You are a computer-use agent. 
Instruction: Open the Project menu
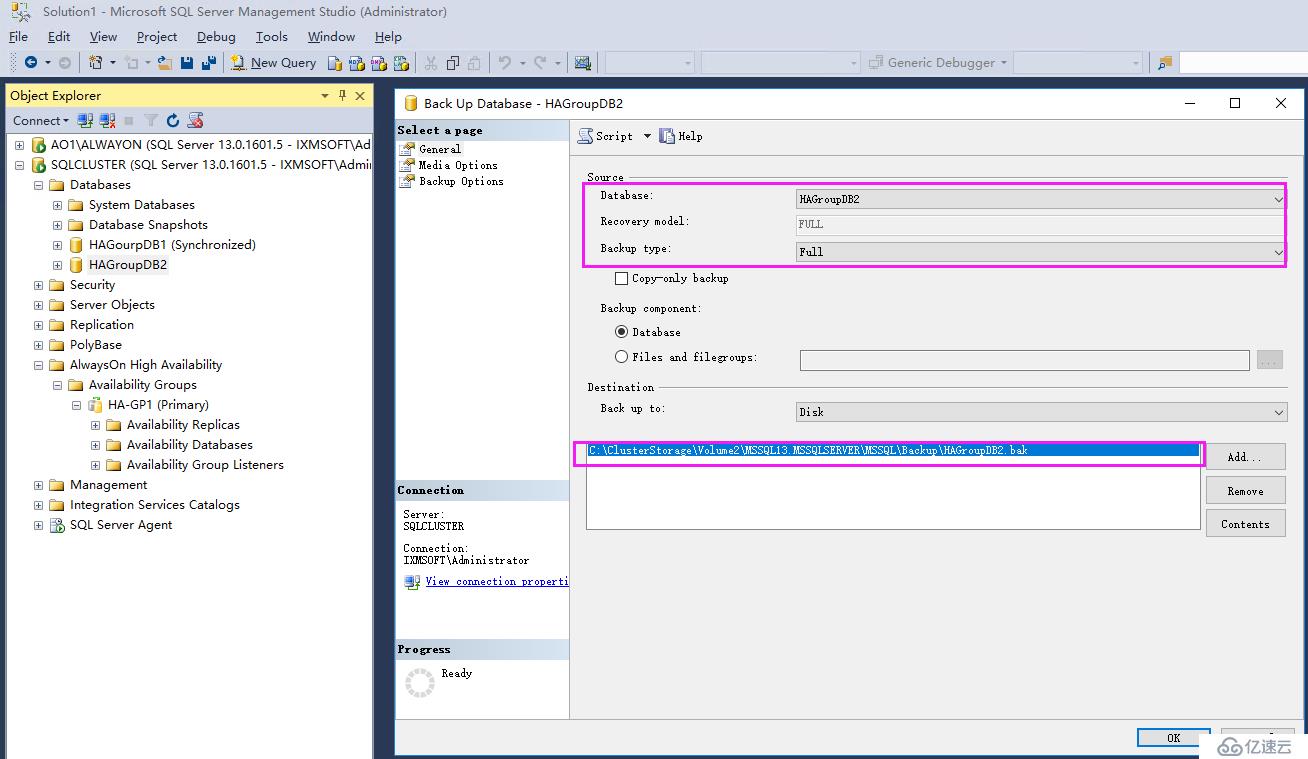(157, 37)
